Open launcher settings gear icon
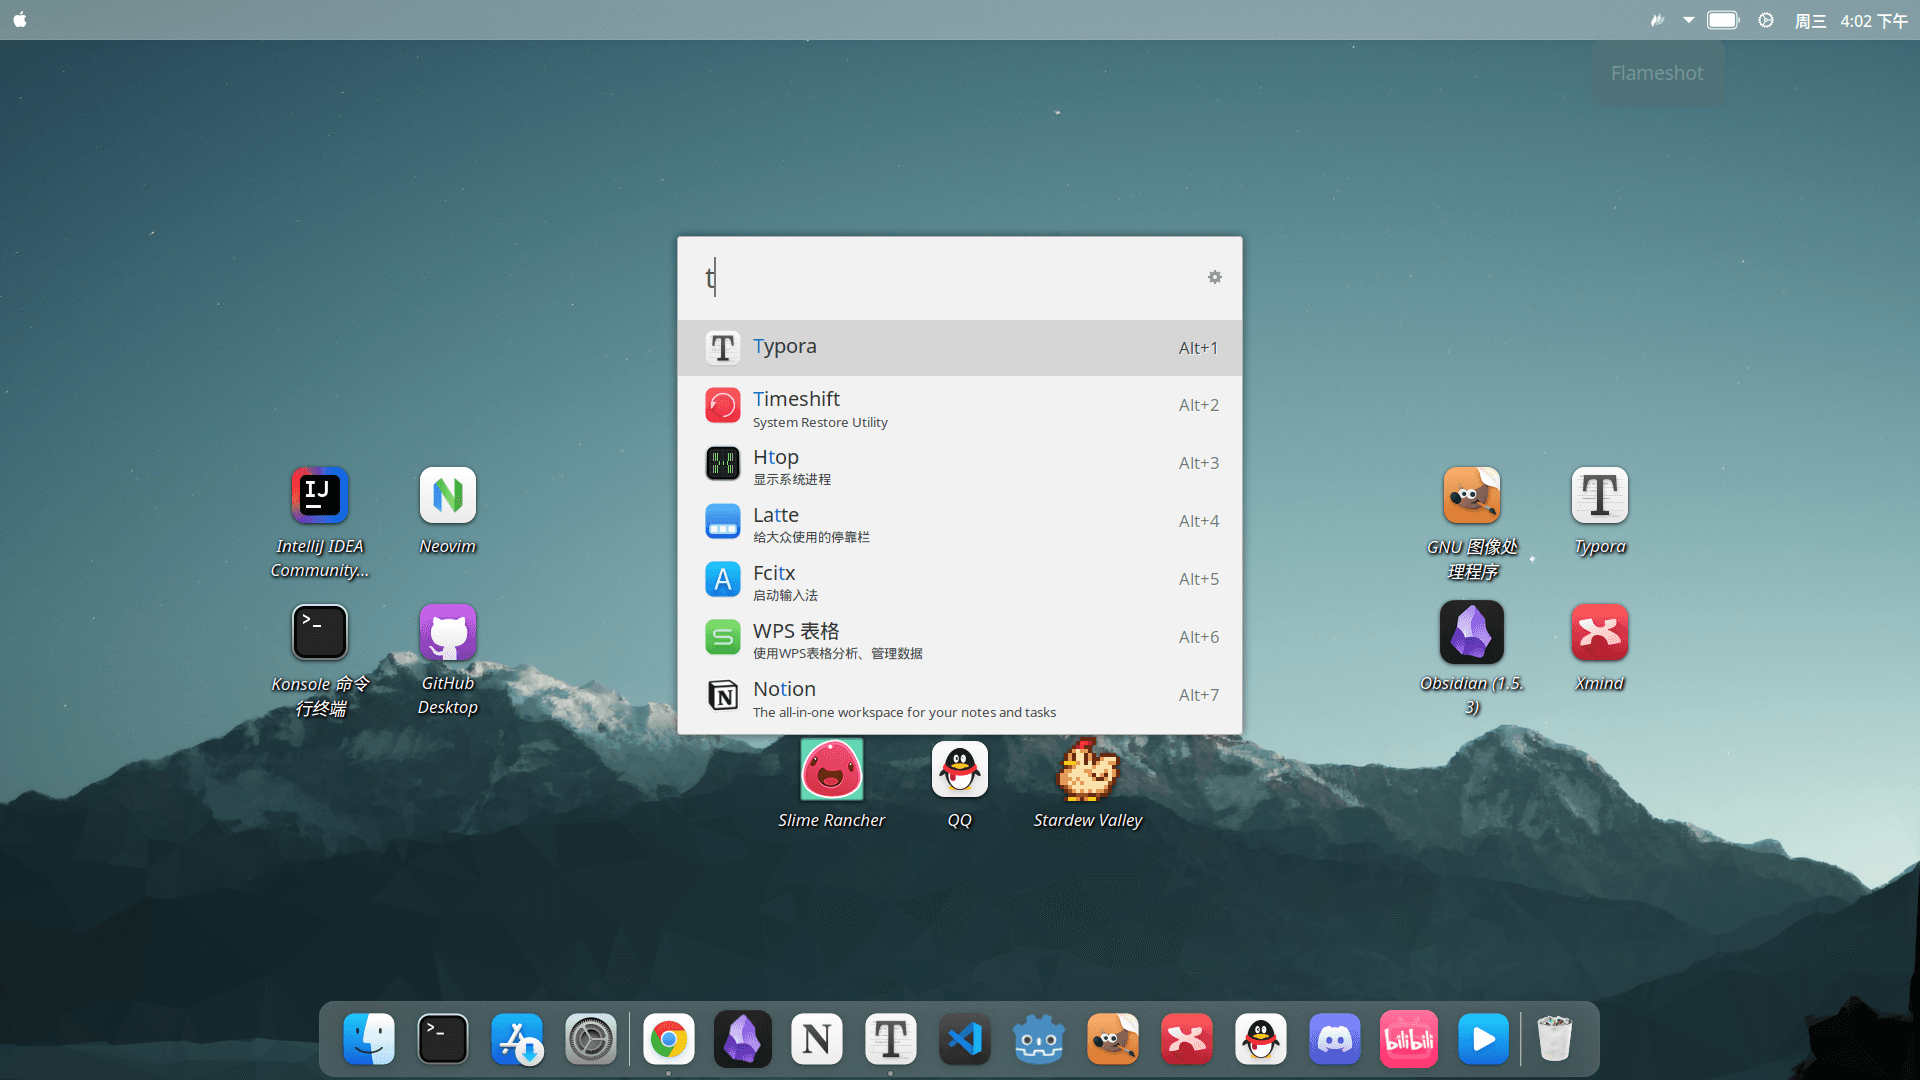 (x=1214, y=277)
